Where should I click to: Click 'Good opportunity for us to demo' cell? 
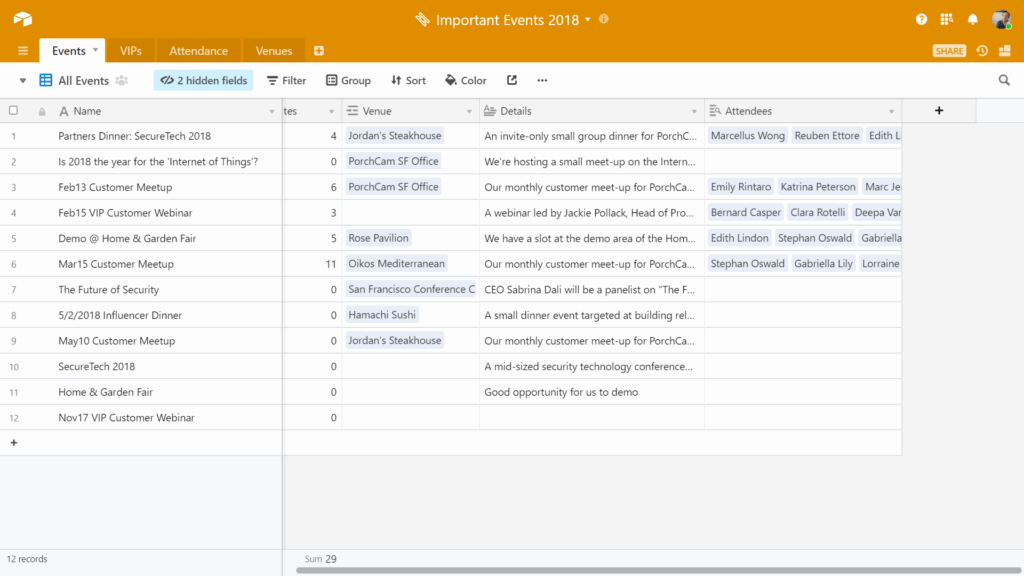tap(592, 392)
